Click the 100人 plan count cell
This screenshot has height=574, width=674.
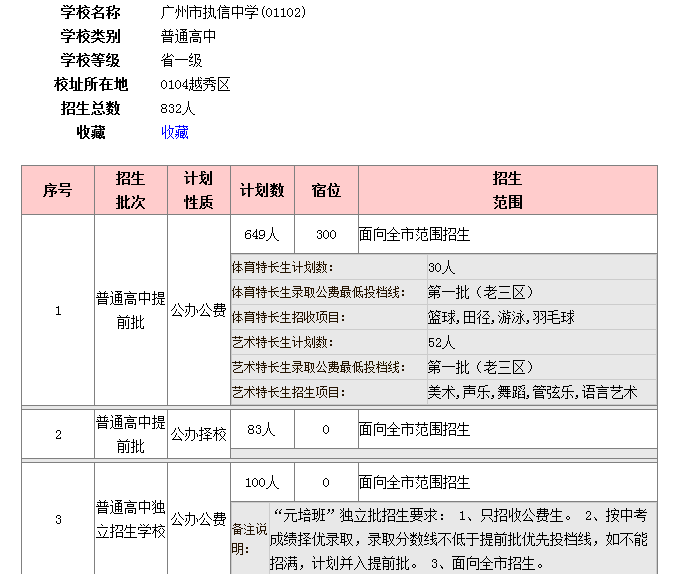(x=262, y=482)
